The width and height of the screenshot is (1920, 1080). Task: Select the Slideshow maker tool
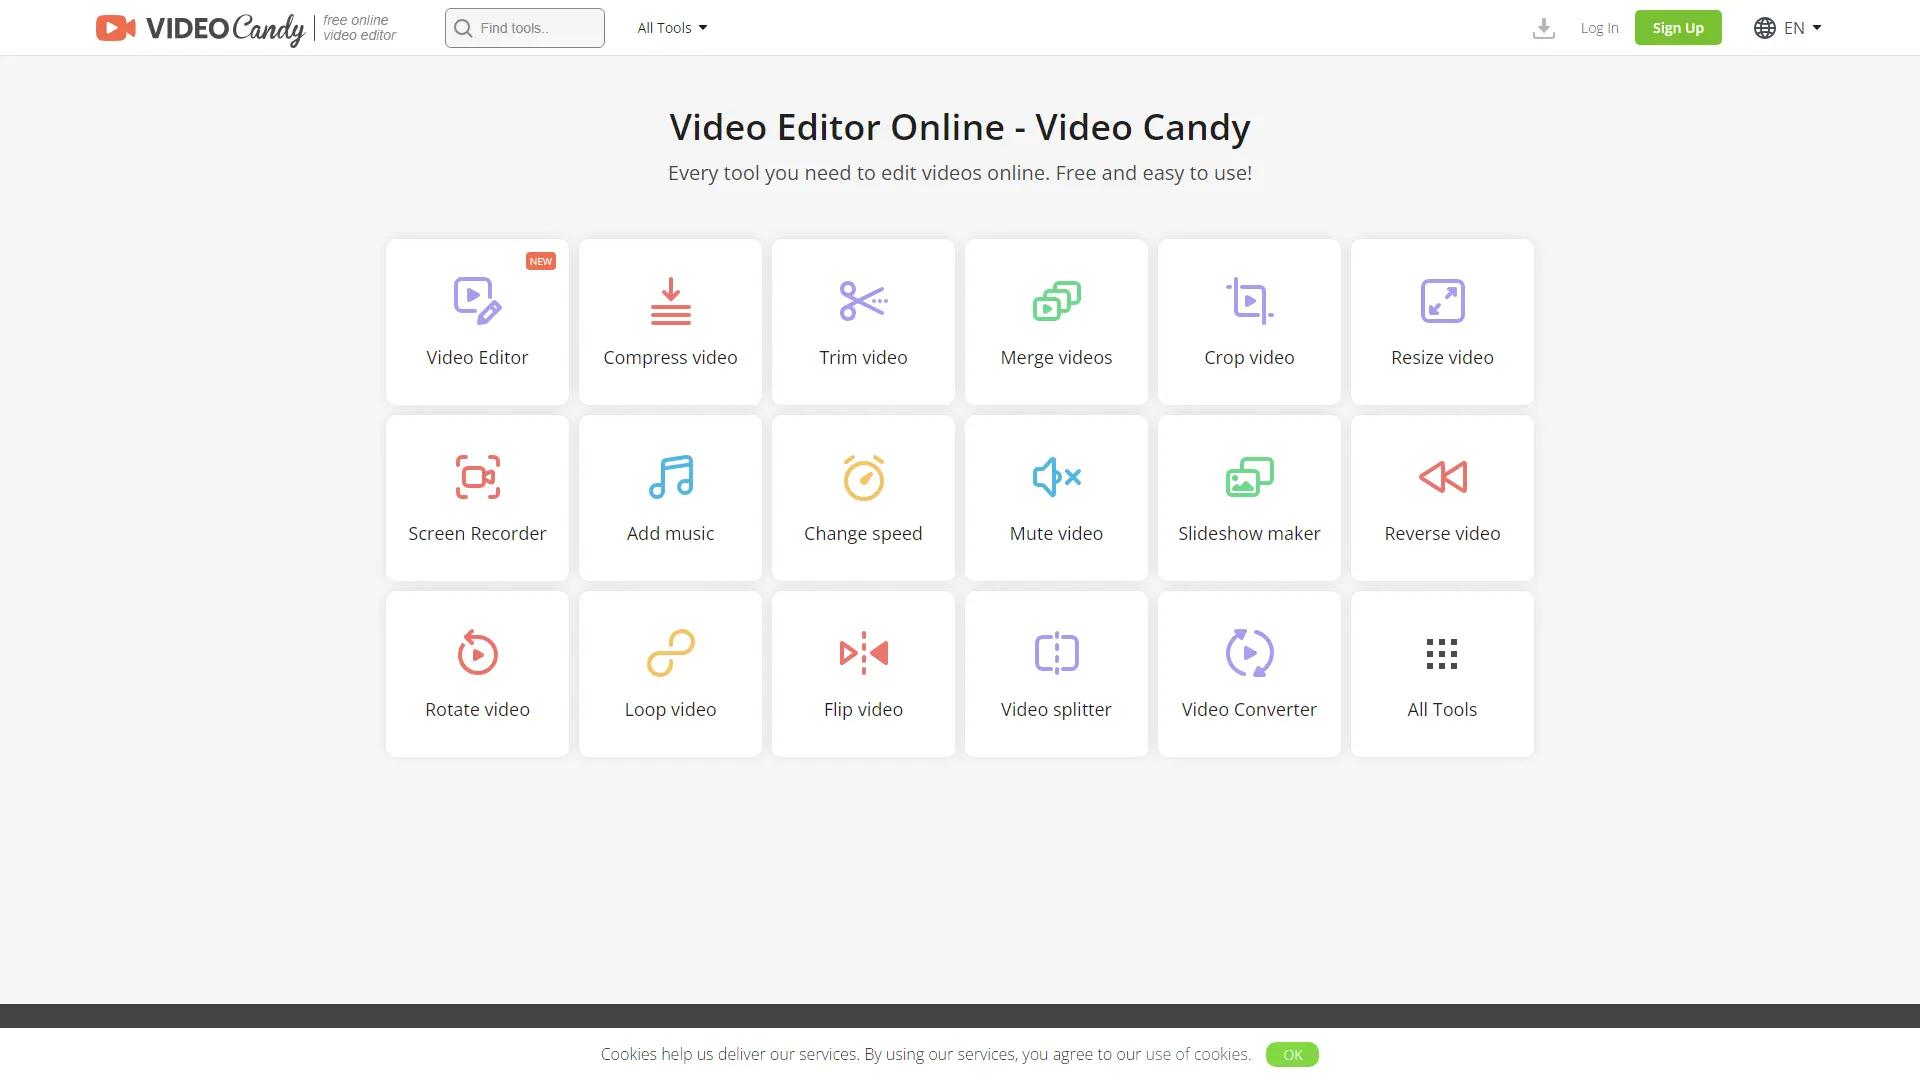[x=1249, y=497]
